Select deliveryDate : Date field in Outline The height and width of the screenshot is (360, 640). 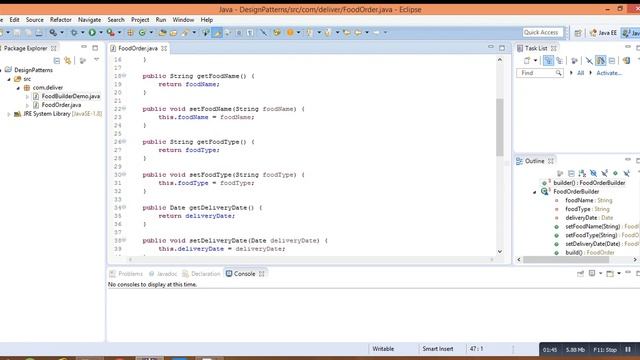pos(589,218)
